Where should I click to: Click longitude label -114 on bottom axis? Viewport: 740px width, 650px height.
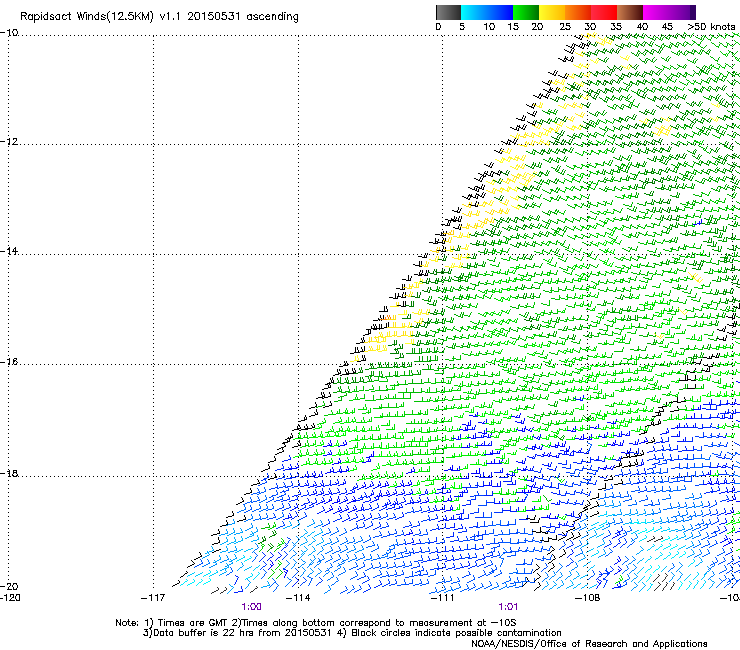pyautogui.click(x=298, y=598)
